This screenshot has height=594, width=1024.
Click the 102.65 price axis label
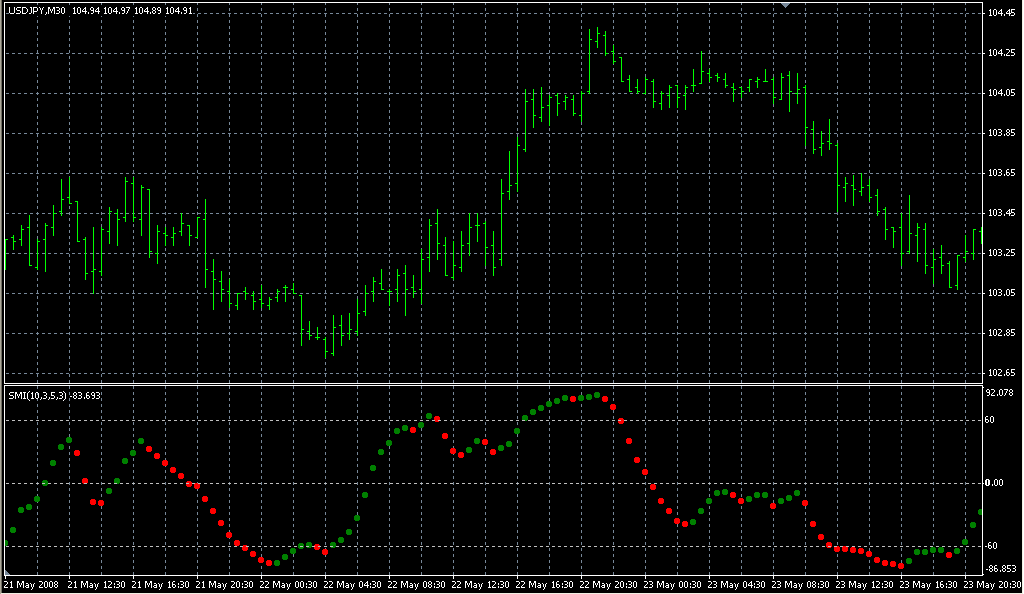coord(1001,373)
